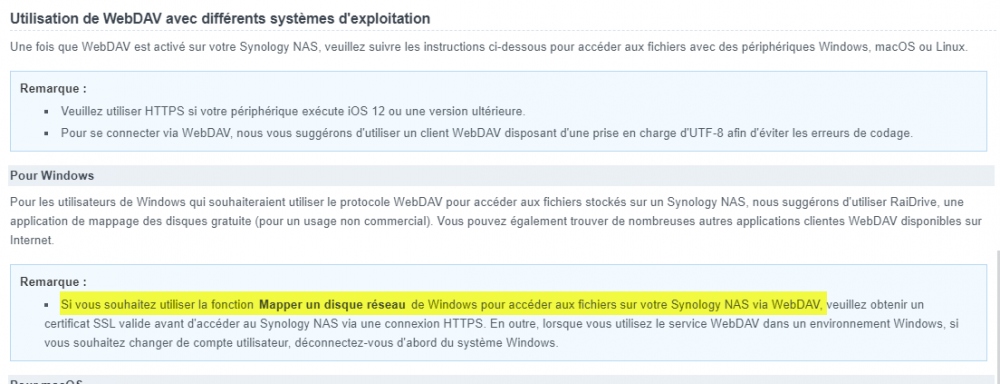
Task: Click the "Remarque :" label under Pour Windows
Action: [x=54, y=281]
